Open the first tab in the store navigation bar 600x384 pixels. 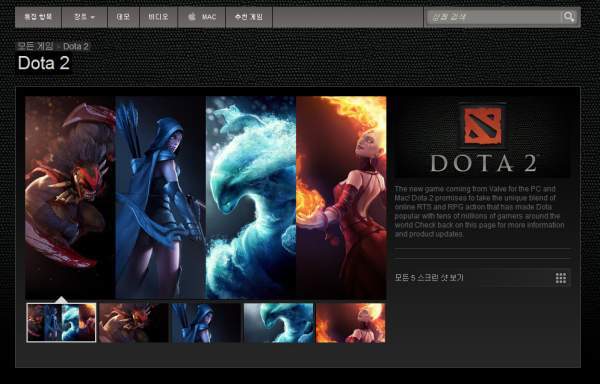[38, 17]
